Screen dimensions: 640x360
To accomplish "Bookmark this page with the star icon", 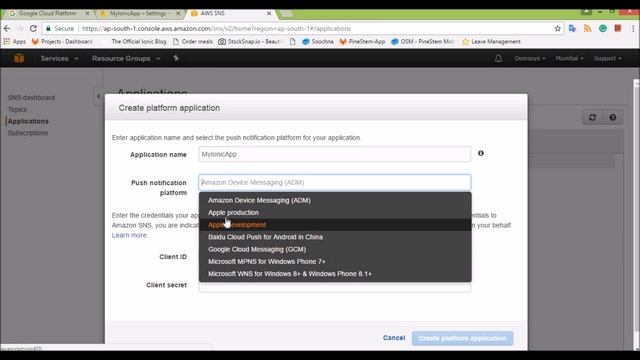I will coord(558,29).
